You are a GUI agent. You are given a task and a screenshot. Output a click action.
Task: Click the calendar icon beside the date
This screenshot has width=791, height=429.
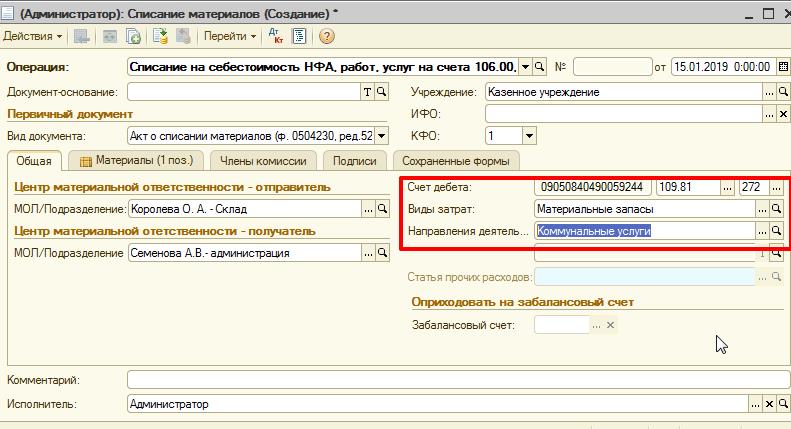[x=782, y=67]
